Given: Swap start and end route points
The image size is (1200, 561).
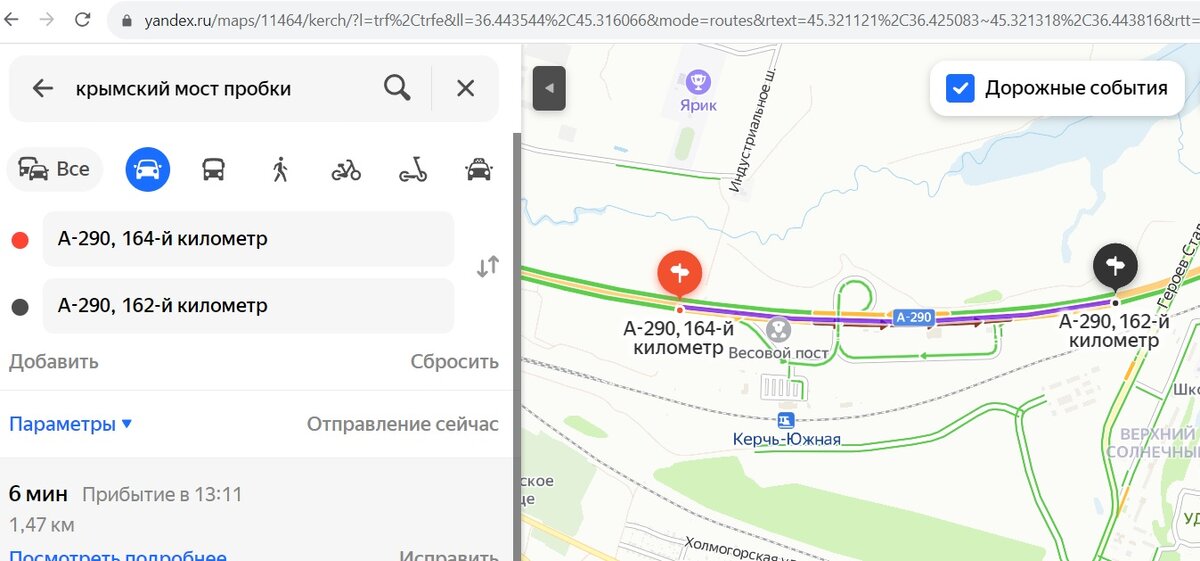Looking at the screenshot, I should [x=487, y=267].
